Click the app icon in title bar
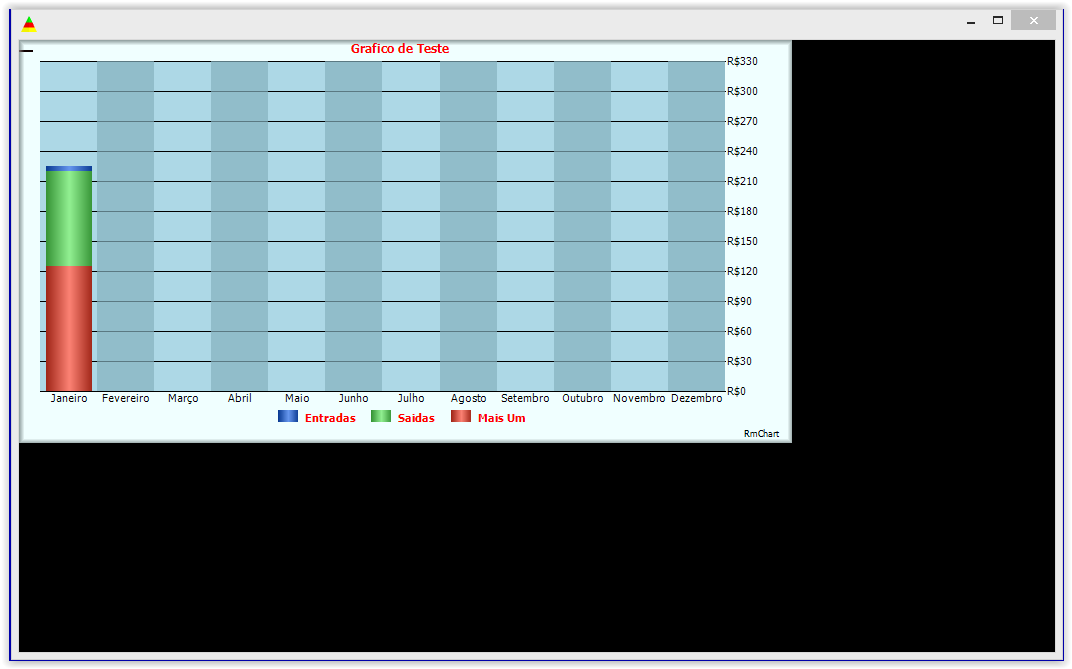Screen dimensions: 1072x669 tap(29, 25)
